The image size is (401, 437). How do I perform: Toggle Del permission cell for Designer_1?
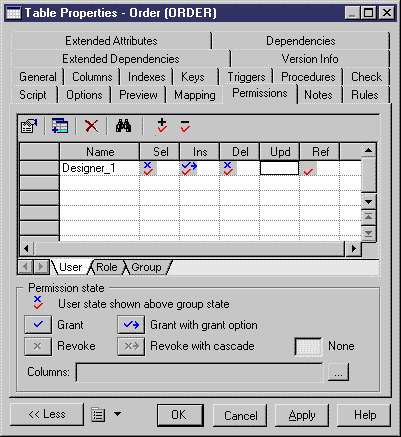[x=239, y=168]
